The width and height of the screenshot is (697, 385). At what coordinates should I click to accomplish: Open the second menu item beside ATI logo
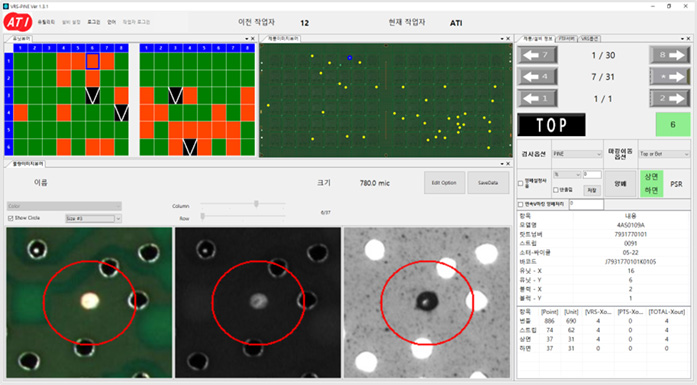point(71,22)
